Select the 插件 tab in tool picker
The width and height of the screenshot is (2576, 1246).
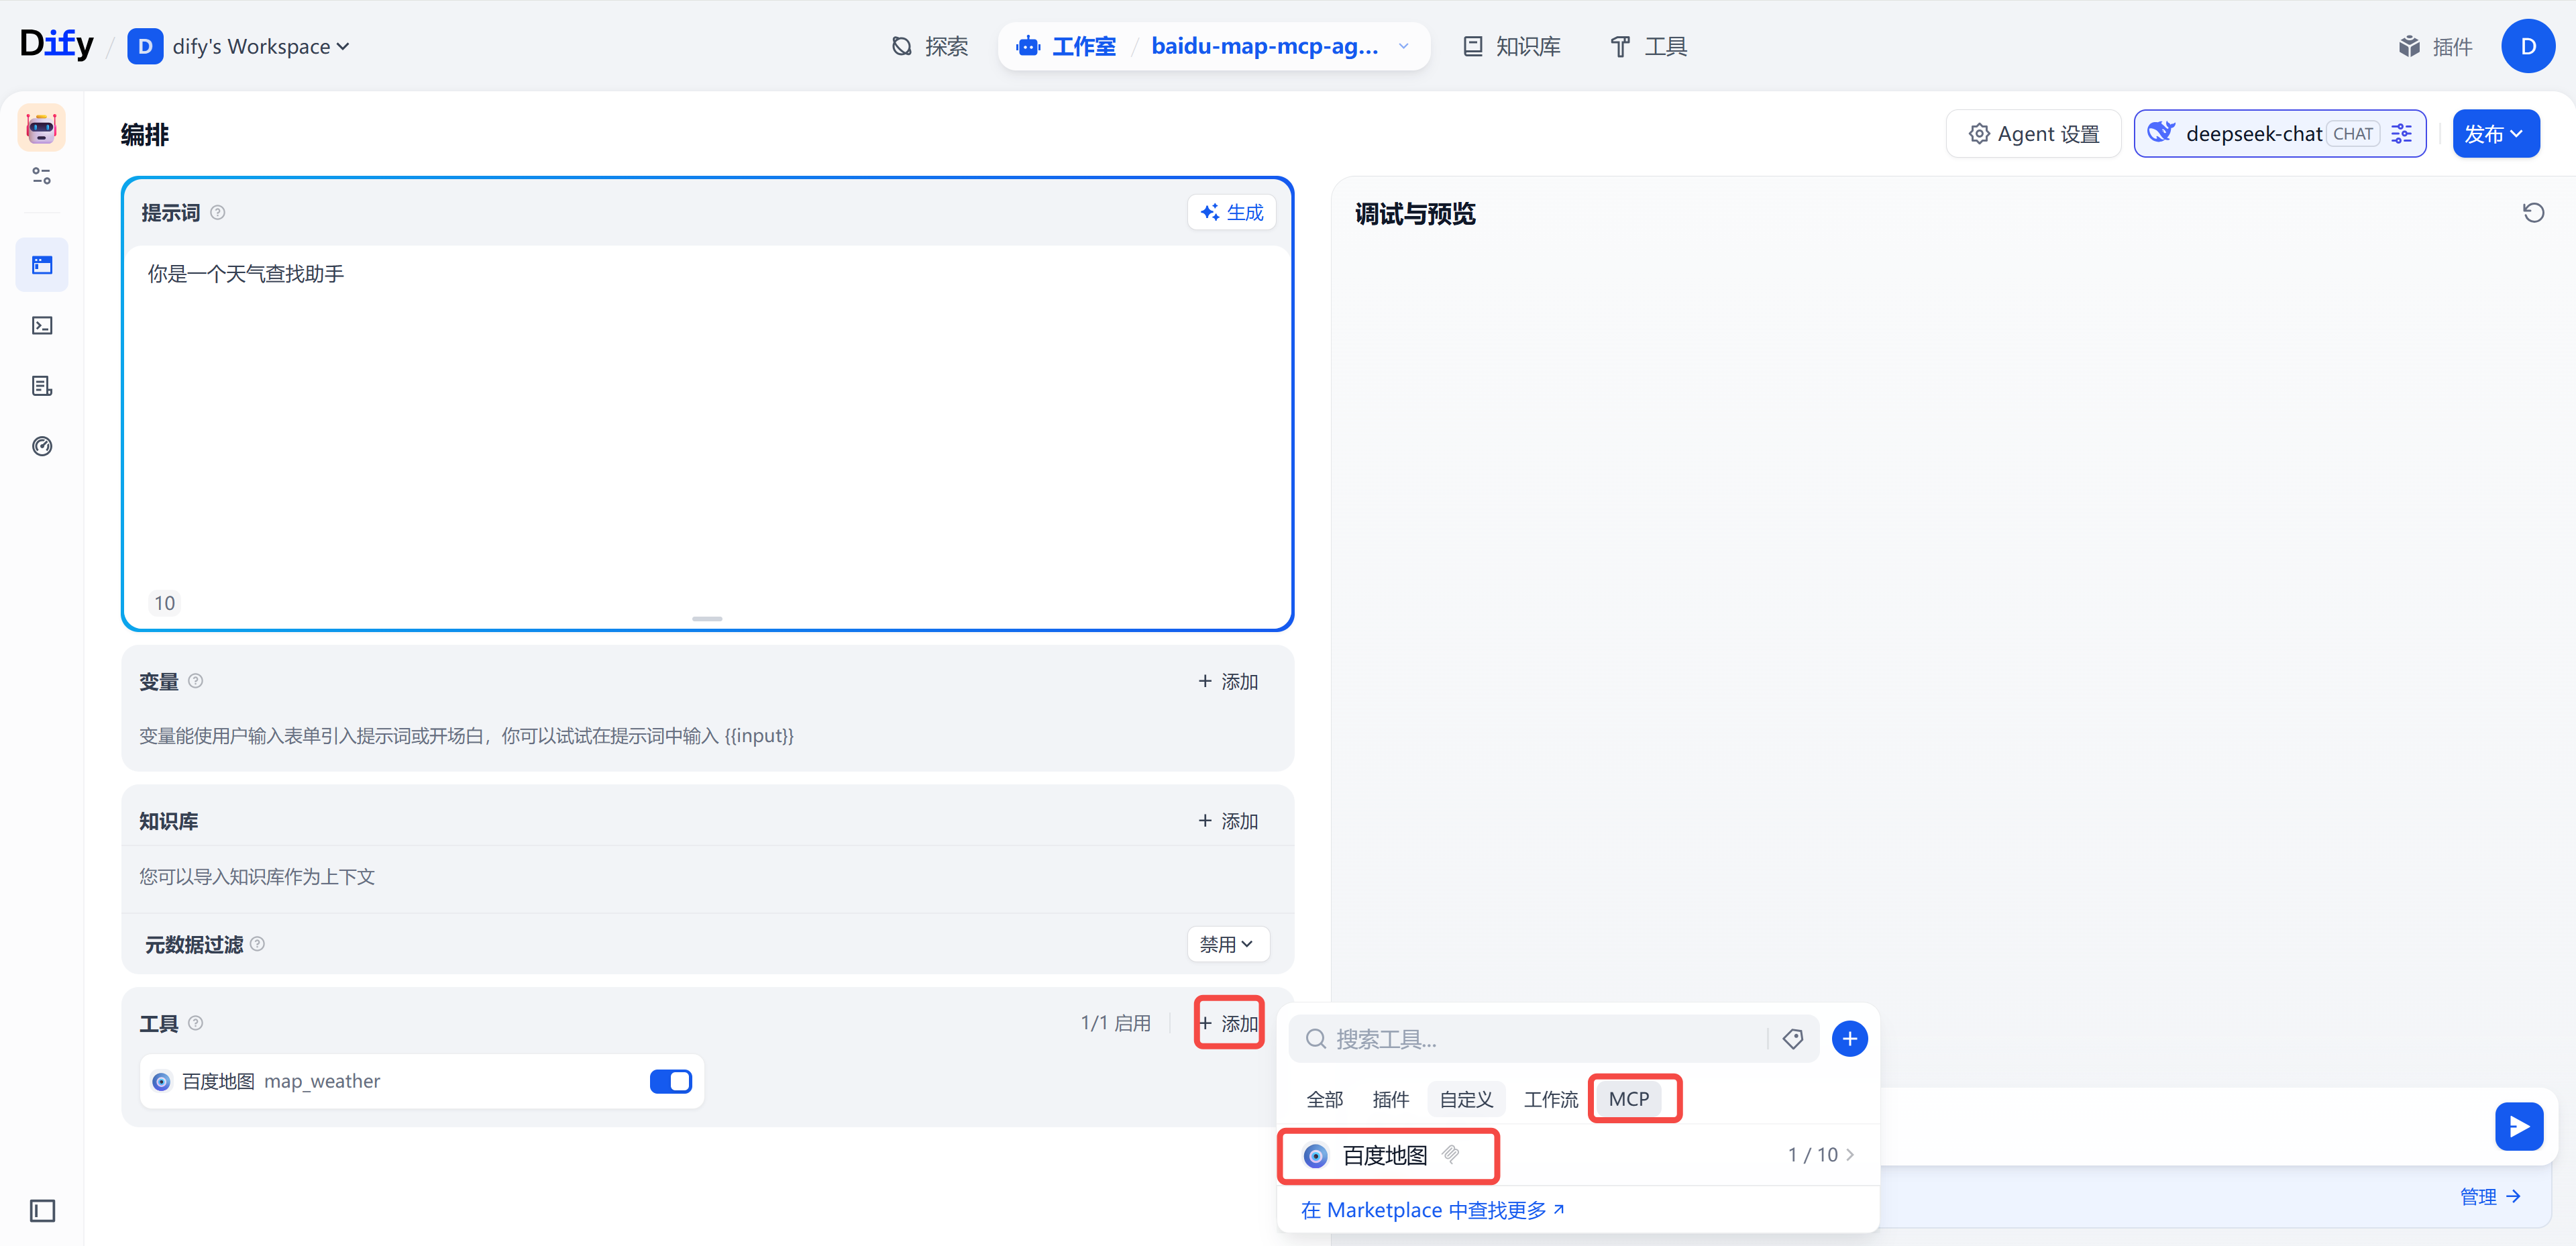(x=1390, y=1099)
